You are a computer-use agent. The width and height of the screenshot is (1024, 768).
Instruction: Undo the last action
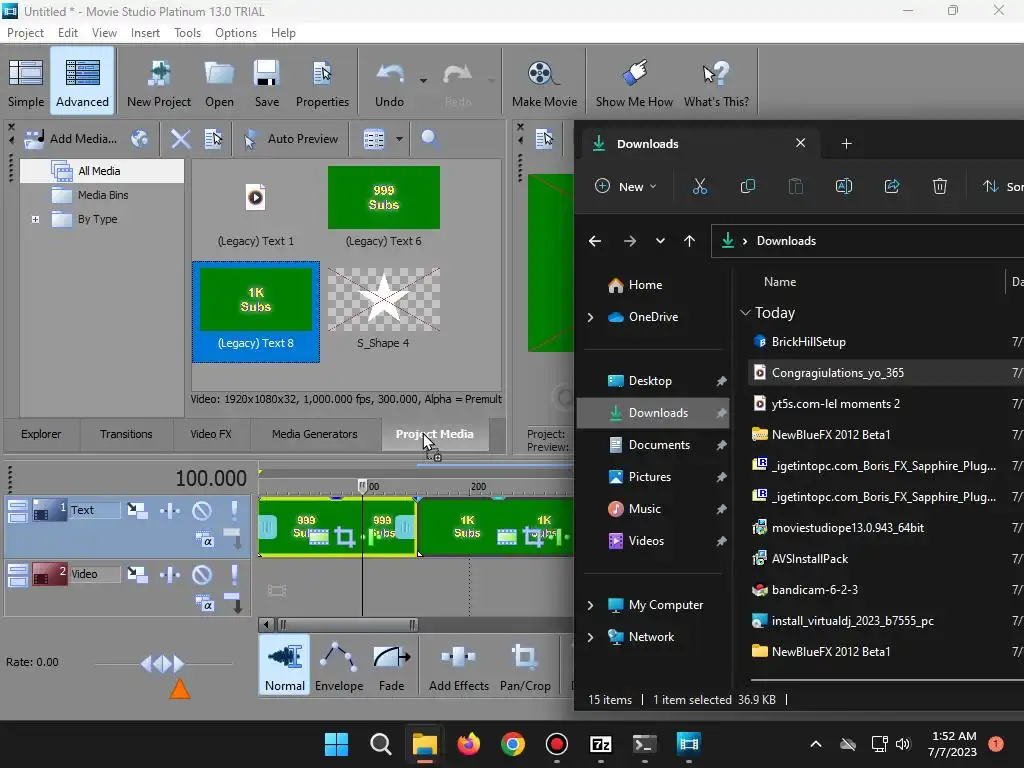click(389, 82)
